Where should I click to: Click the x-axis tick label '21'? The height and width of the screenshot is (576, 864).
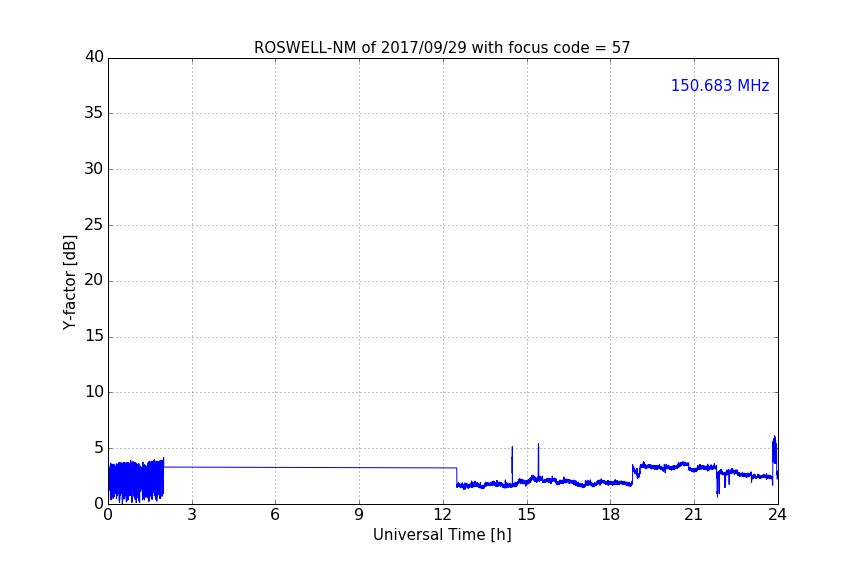694,515
